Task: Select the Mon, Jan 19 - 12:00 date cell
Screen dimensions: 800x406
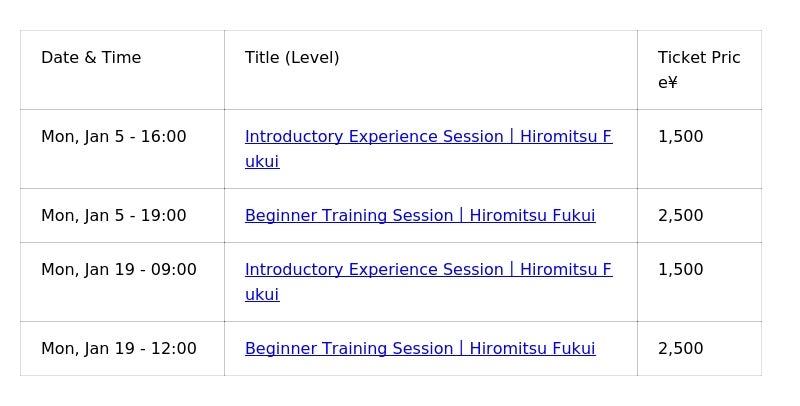Action: tap(119, 349)
